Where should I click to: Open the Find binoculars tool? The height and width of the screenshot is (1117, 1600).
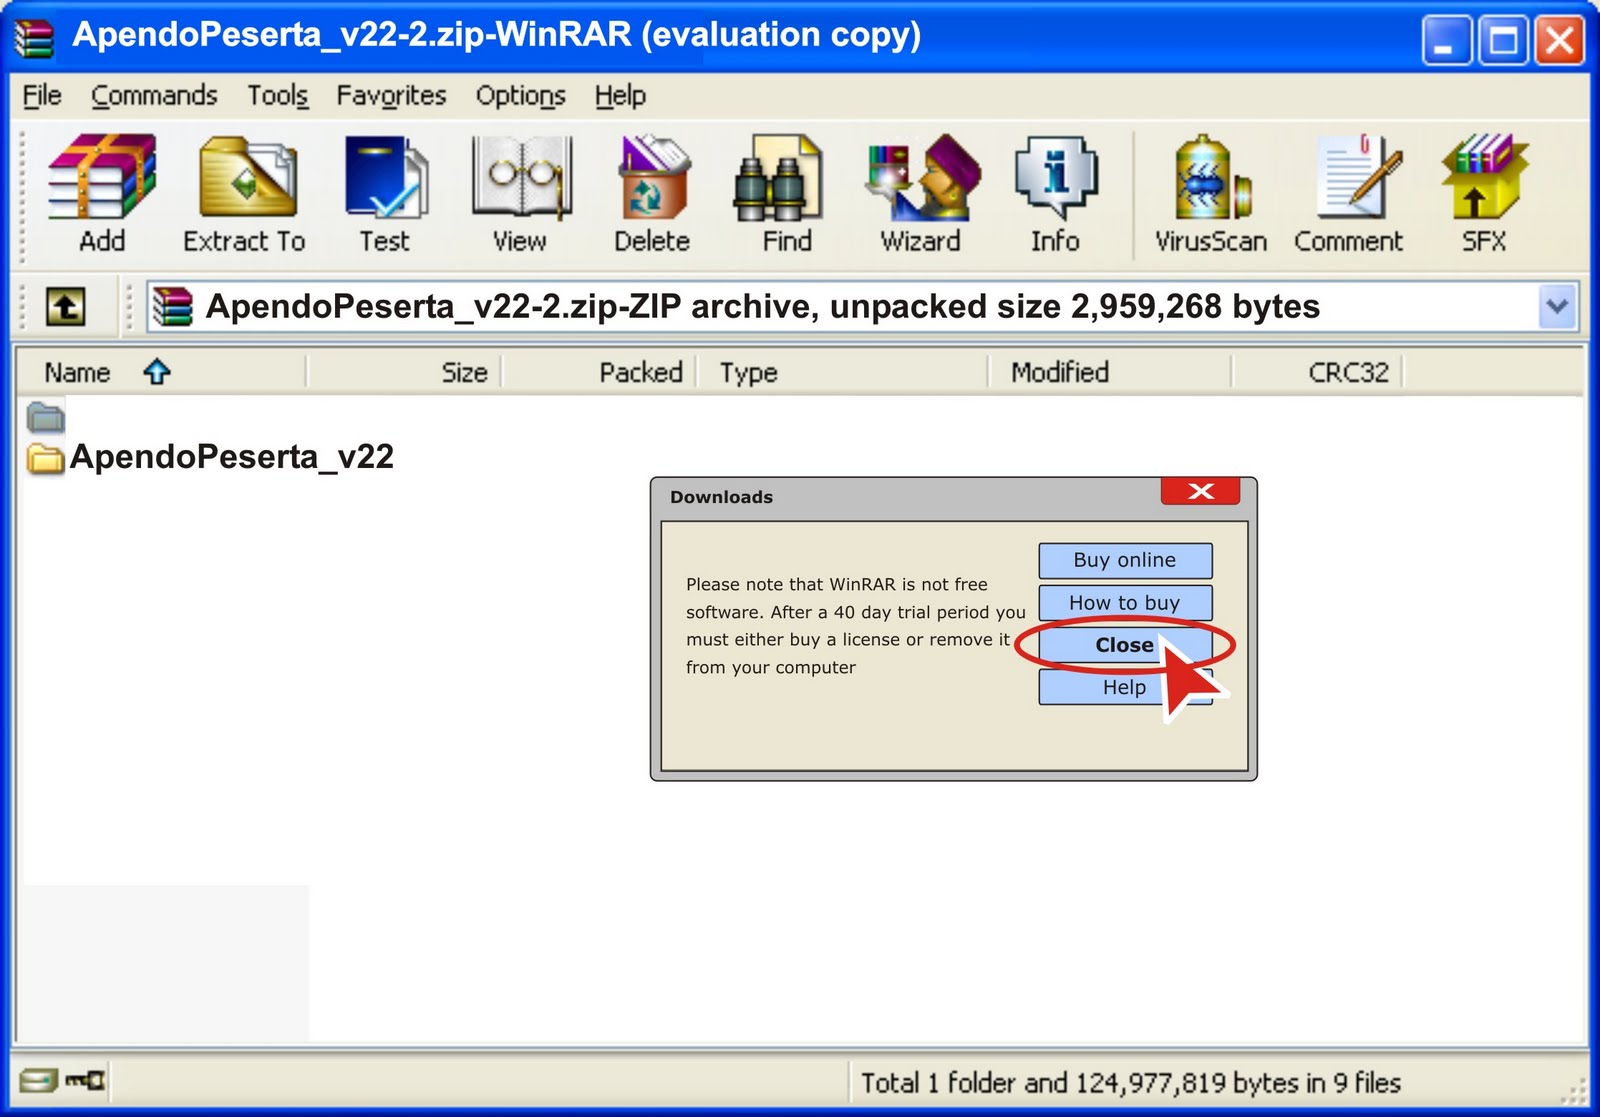click(786, 193)
